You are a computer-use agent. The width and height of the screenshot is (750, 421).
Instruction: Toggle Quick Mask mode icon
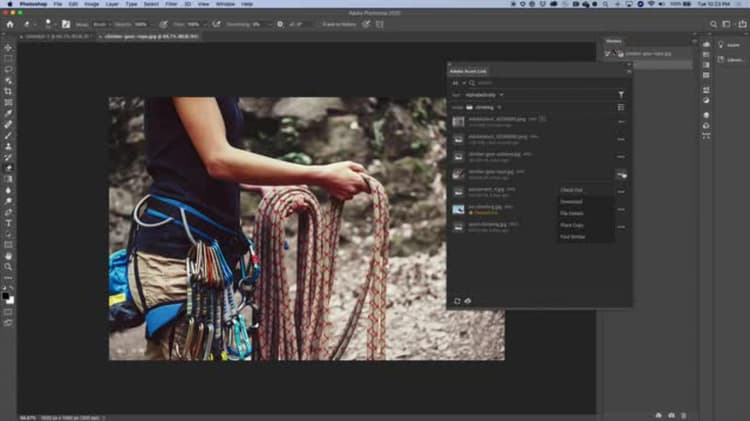pyautogui.click(x=8, y=312)
